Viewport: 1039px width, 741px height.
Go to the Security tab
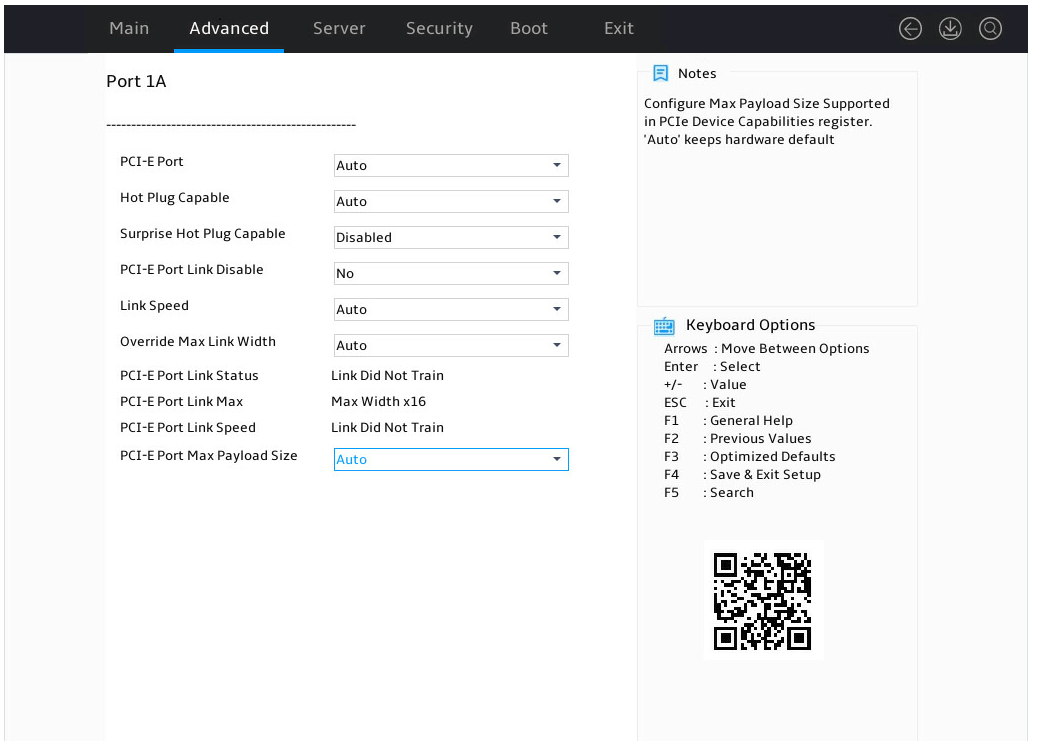(439, 28)
